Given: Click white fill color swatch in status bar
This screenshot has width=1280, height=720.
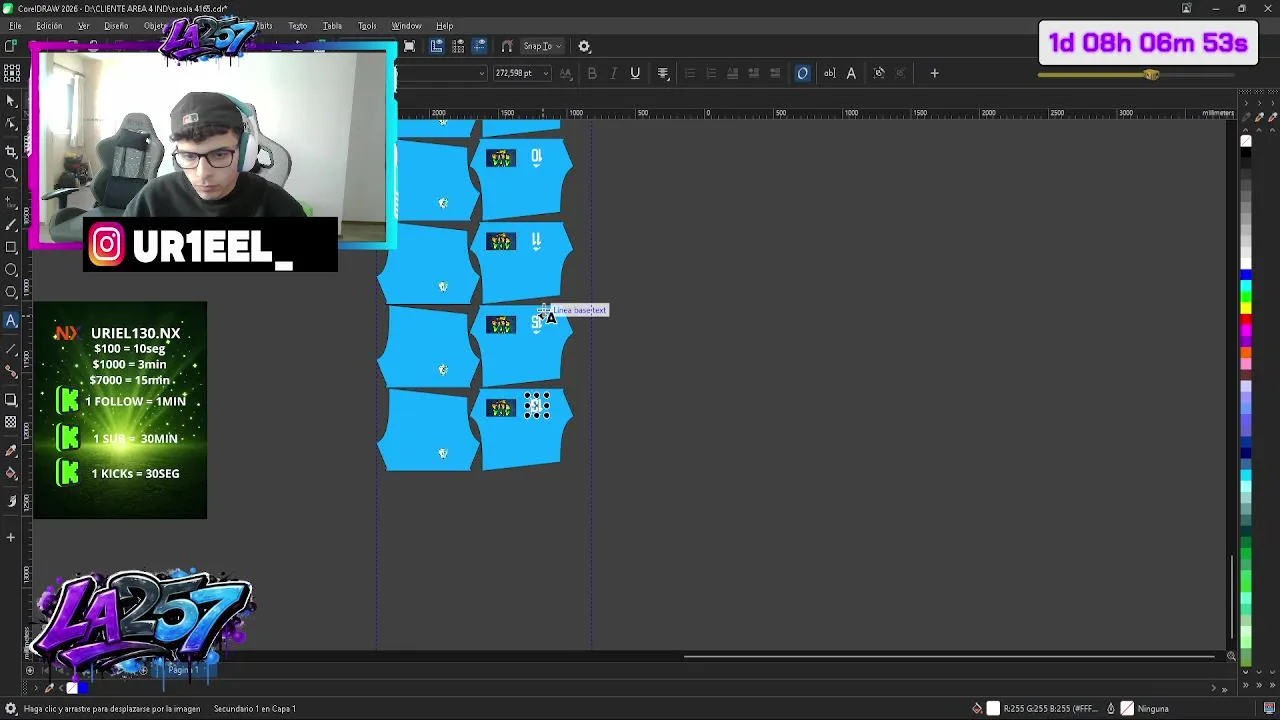Looking at the screenshot, I should [993, 709].
